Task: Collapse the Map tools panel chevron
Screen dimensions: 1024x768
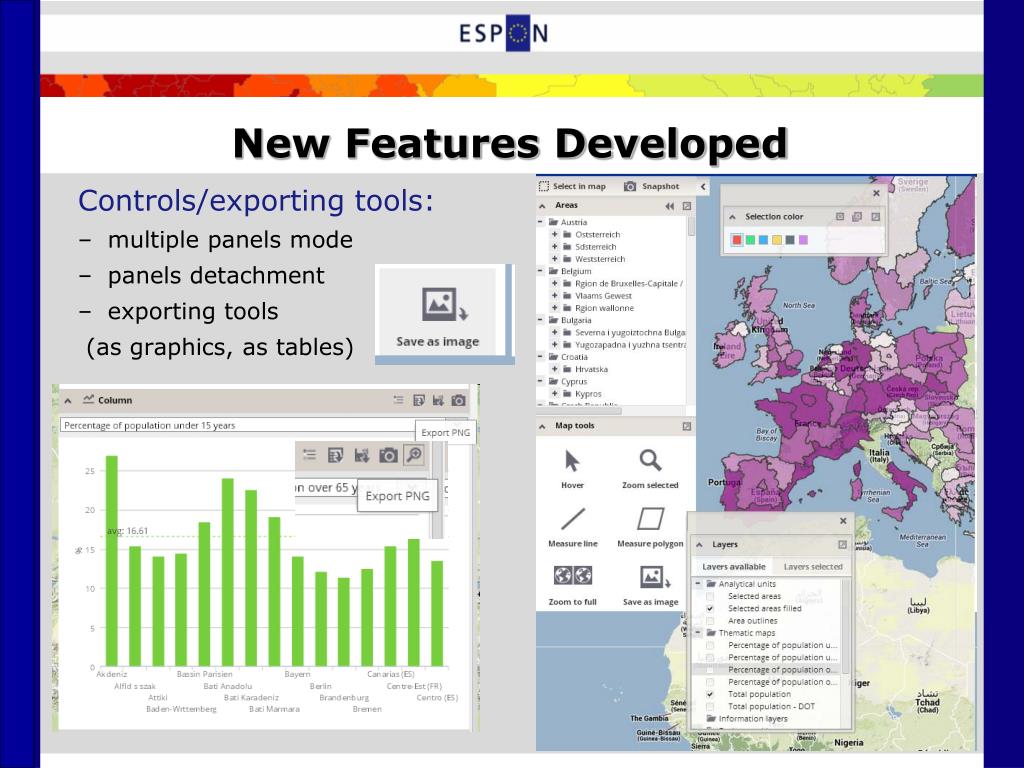Action: click(542, 426)
